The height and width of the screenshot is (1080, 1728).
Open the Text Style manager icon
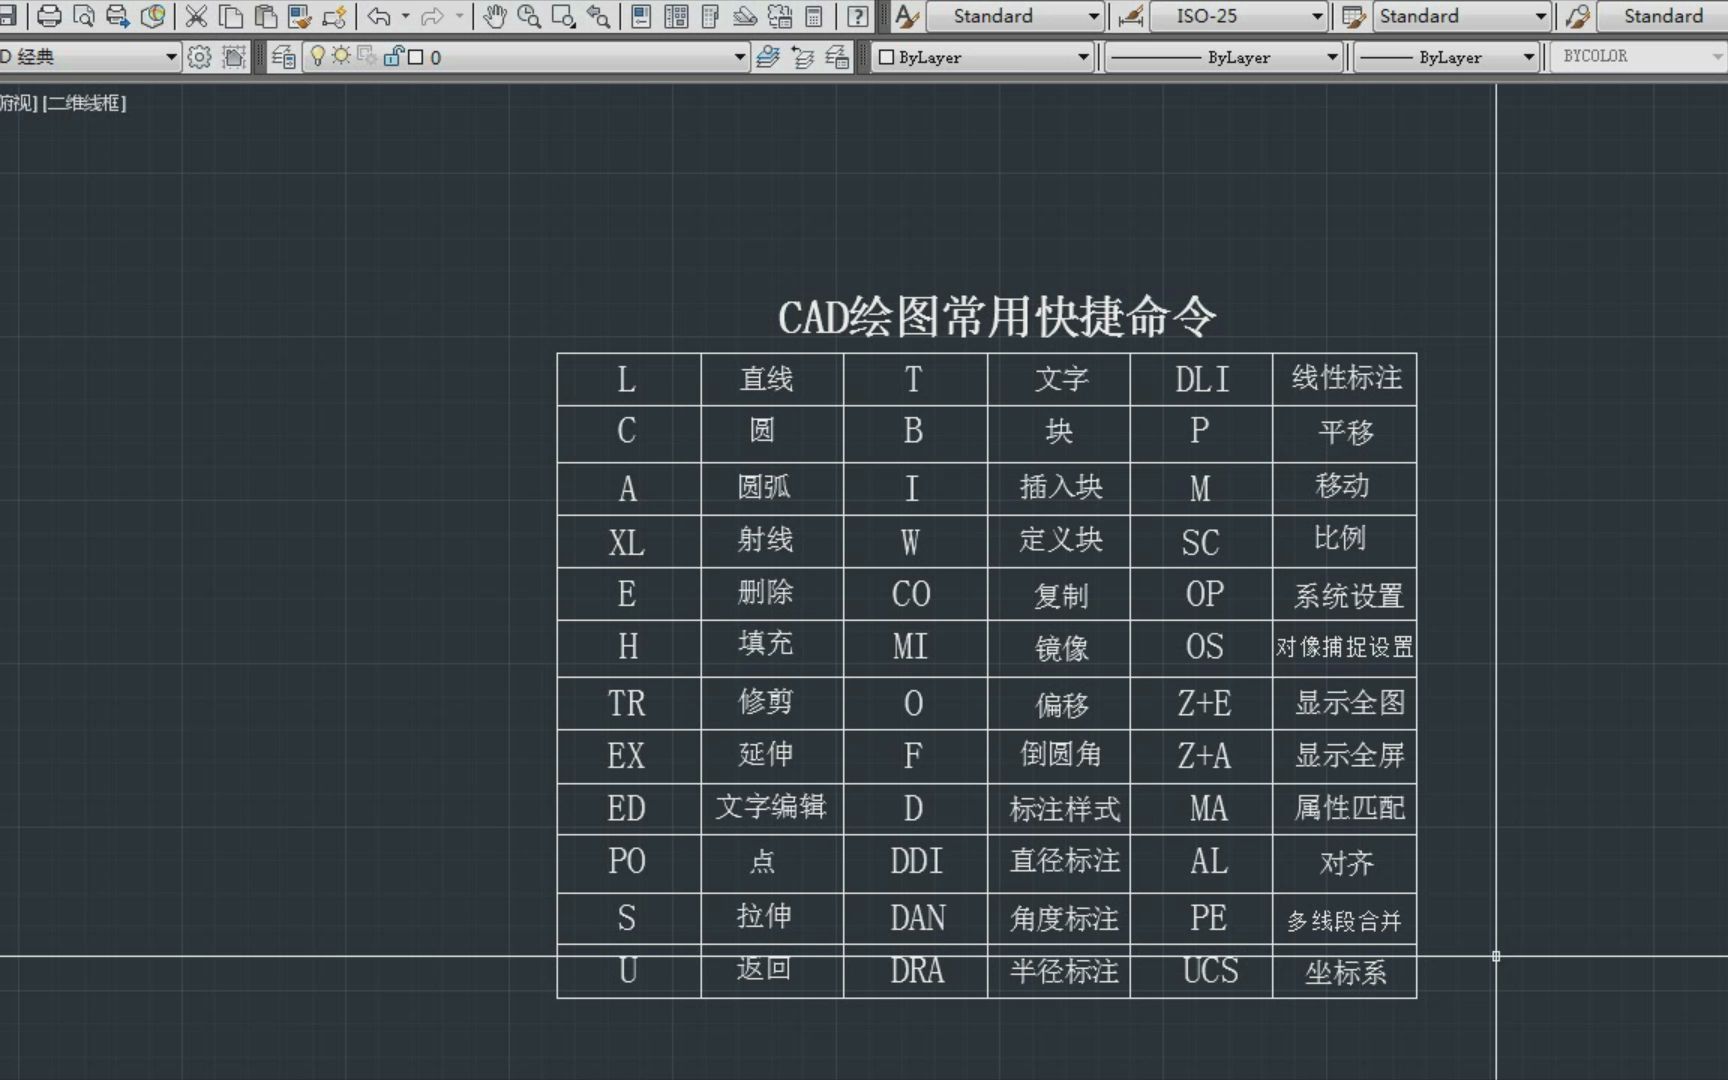click(x=907, y=16)
